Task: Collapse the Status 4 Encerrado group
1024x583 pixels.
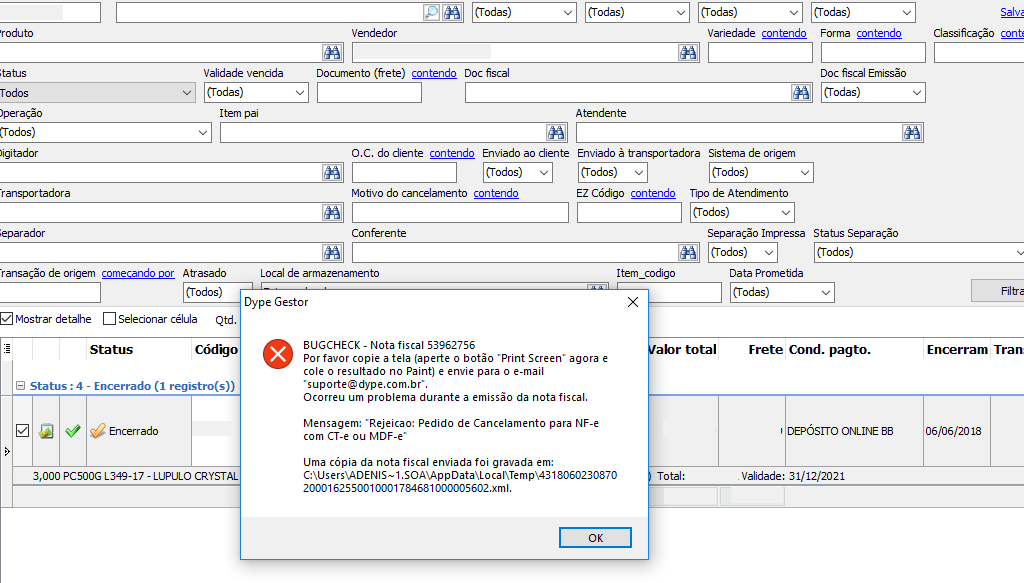Action: (20, 386)
